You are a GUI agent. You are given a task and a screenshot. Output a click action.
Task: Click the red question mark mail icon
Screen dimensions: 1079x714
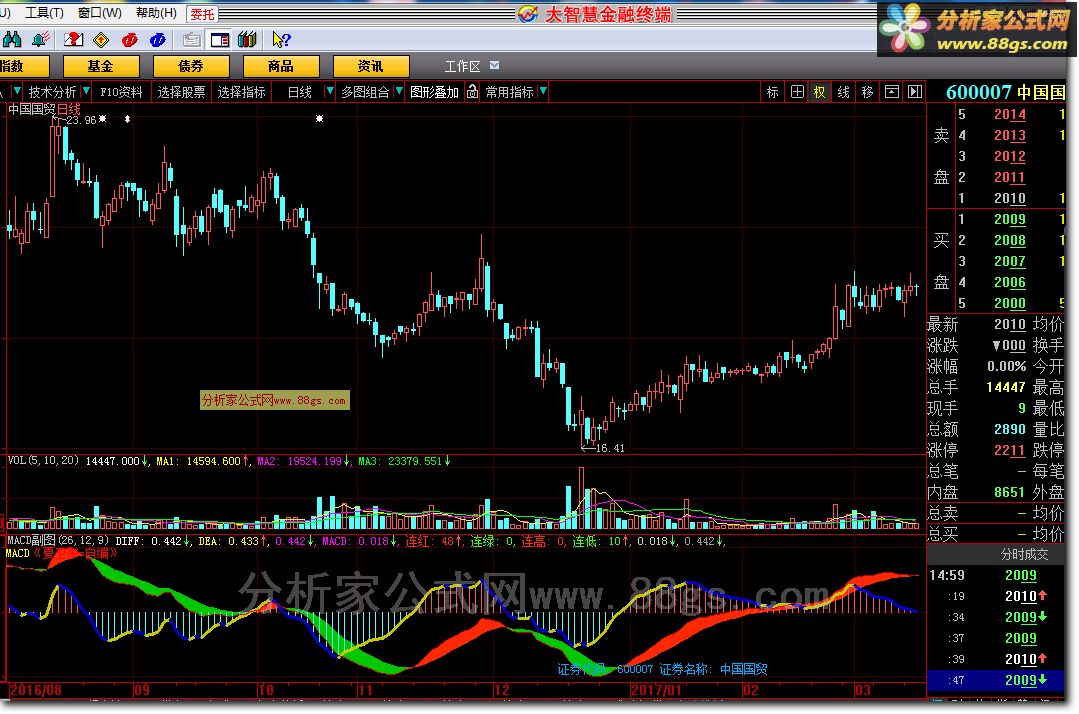coord(73,40)
